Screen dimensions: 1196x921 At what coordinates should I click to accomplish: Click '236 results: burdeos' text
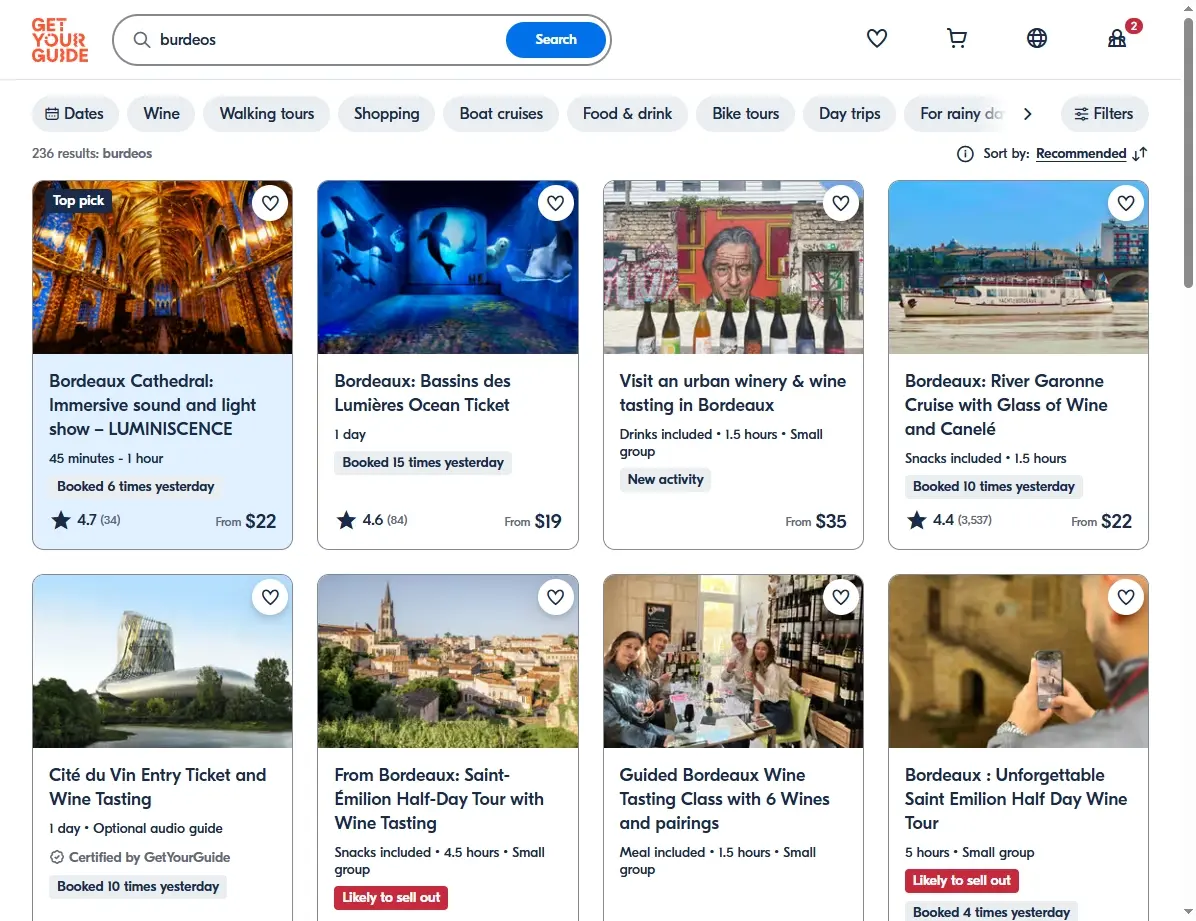(x=92, y=153)
